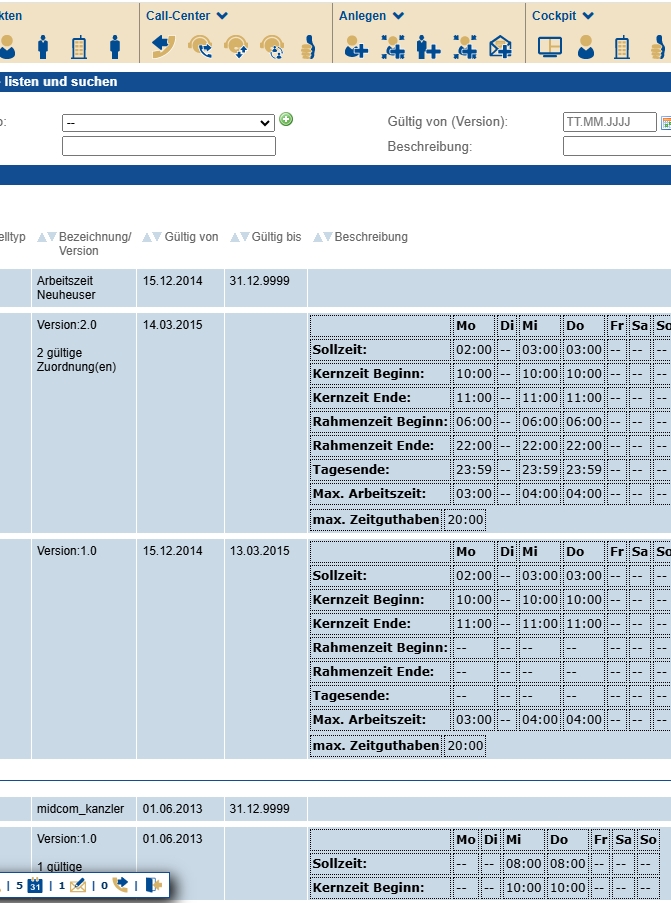Viewport: 671px width, 903px height.
Task: Click the 'listen und suchen' title bar text
Action: pos(60,82)
